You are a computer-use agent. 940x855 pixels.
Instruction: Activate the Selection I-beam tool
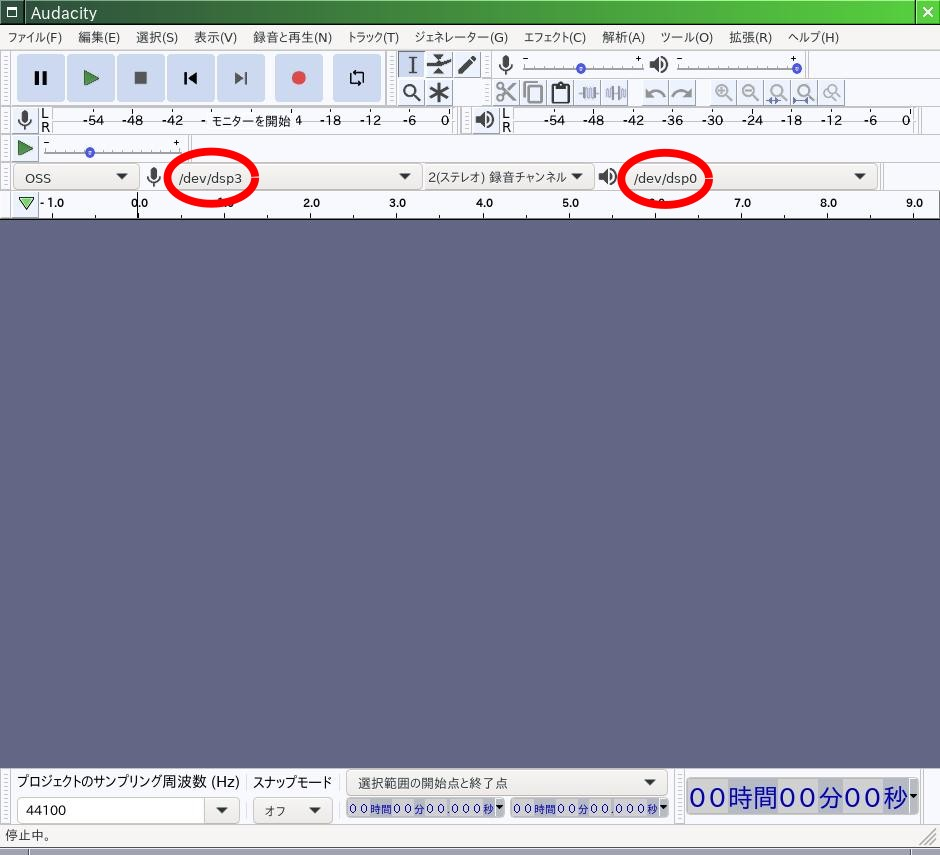(x=412, y=65)
